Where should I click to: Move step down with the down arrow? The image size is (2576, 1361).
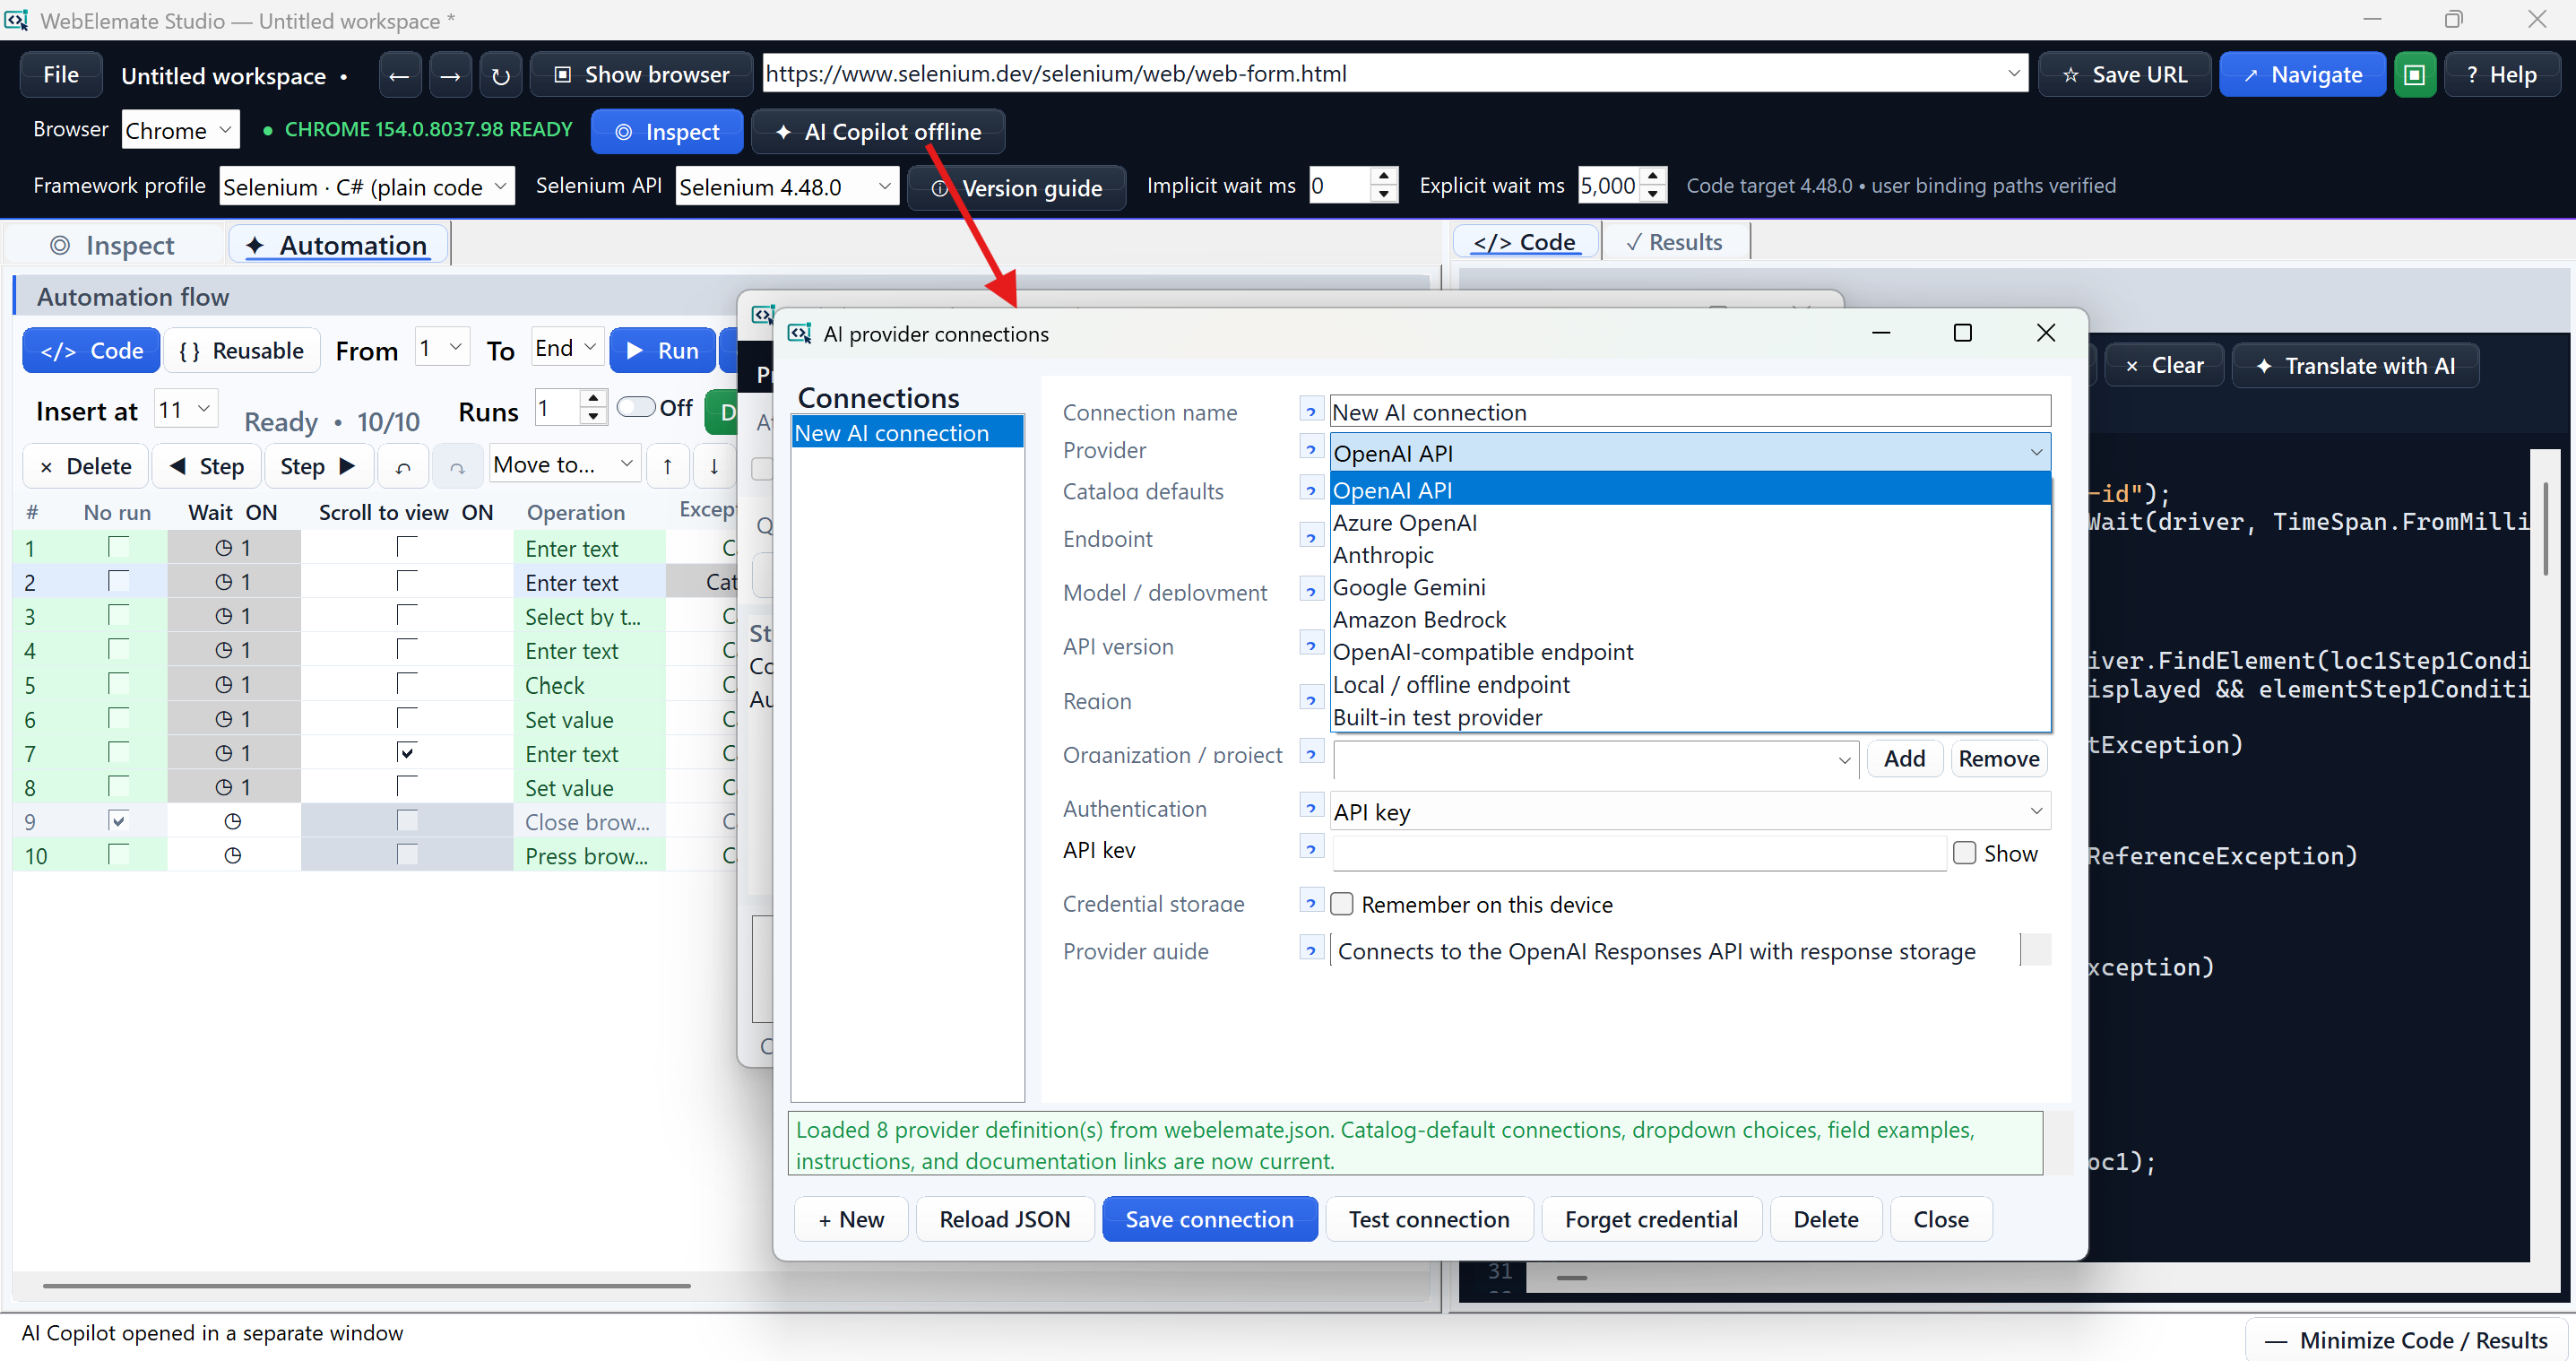pyautogui.click(x=714, y=466)
